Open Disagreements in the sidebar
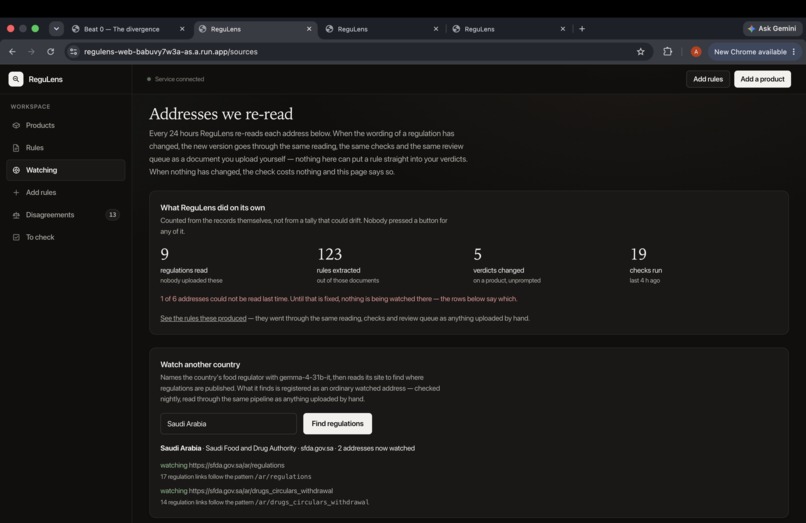 [x=66, y=215]
